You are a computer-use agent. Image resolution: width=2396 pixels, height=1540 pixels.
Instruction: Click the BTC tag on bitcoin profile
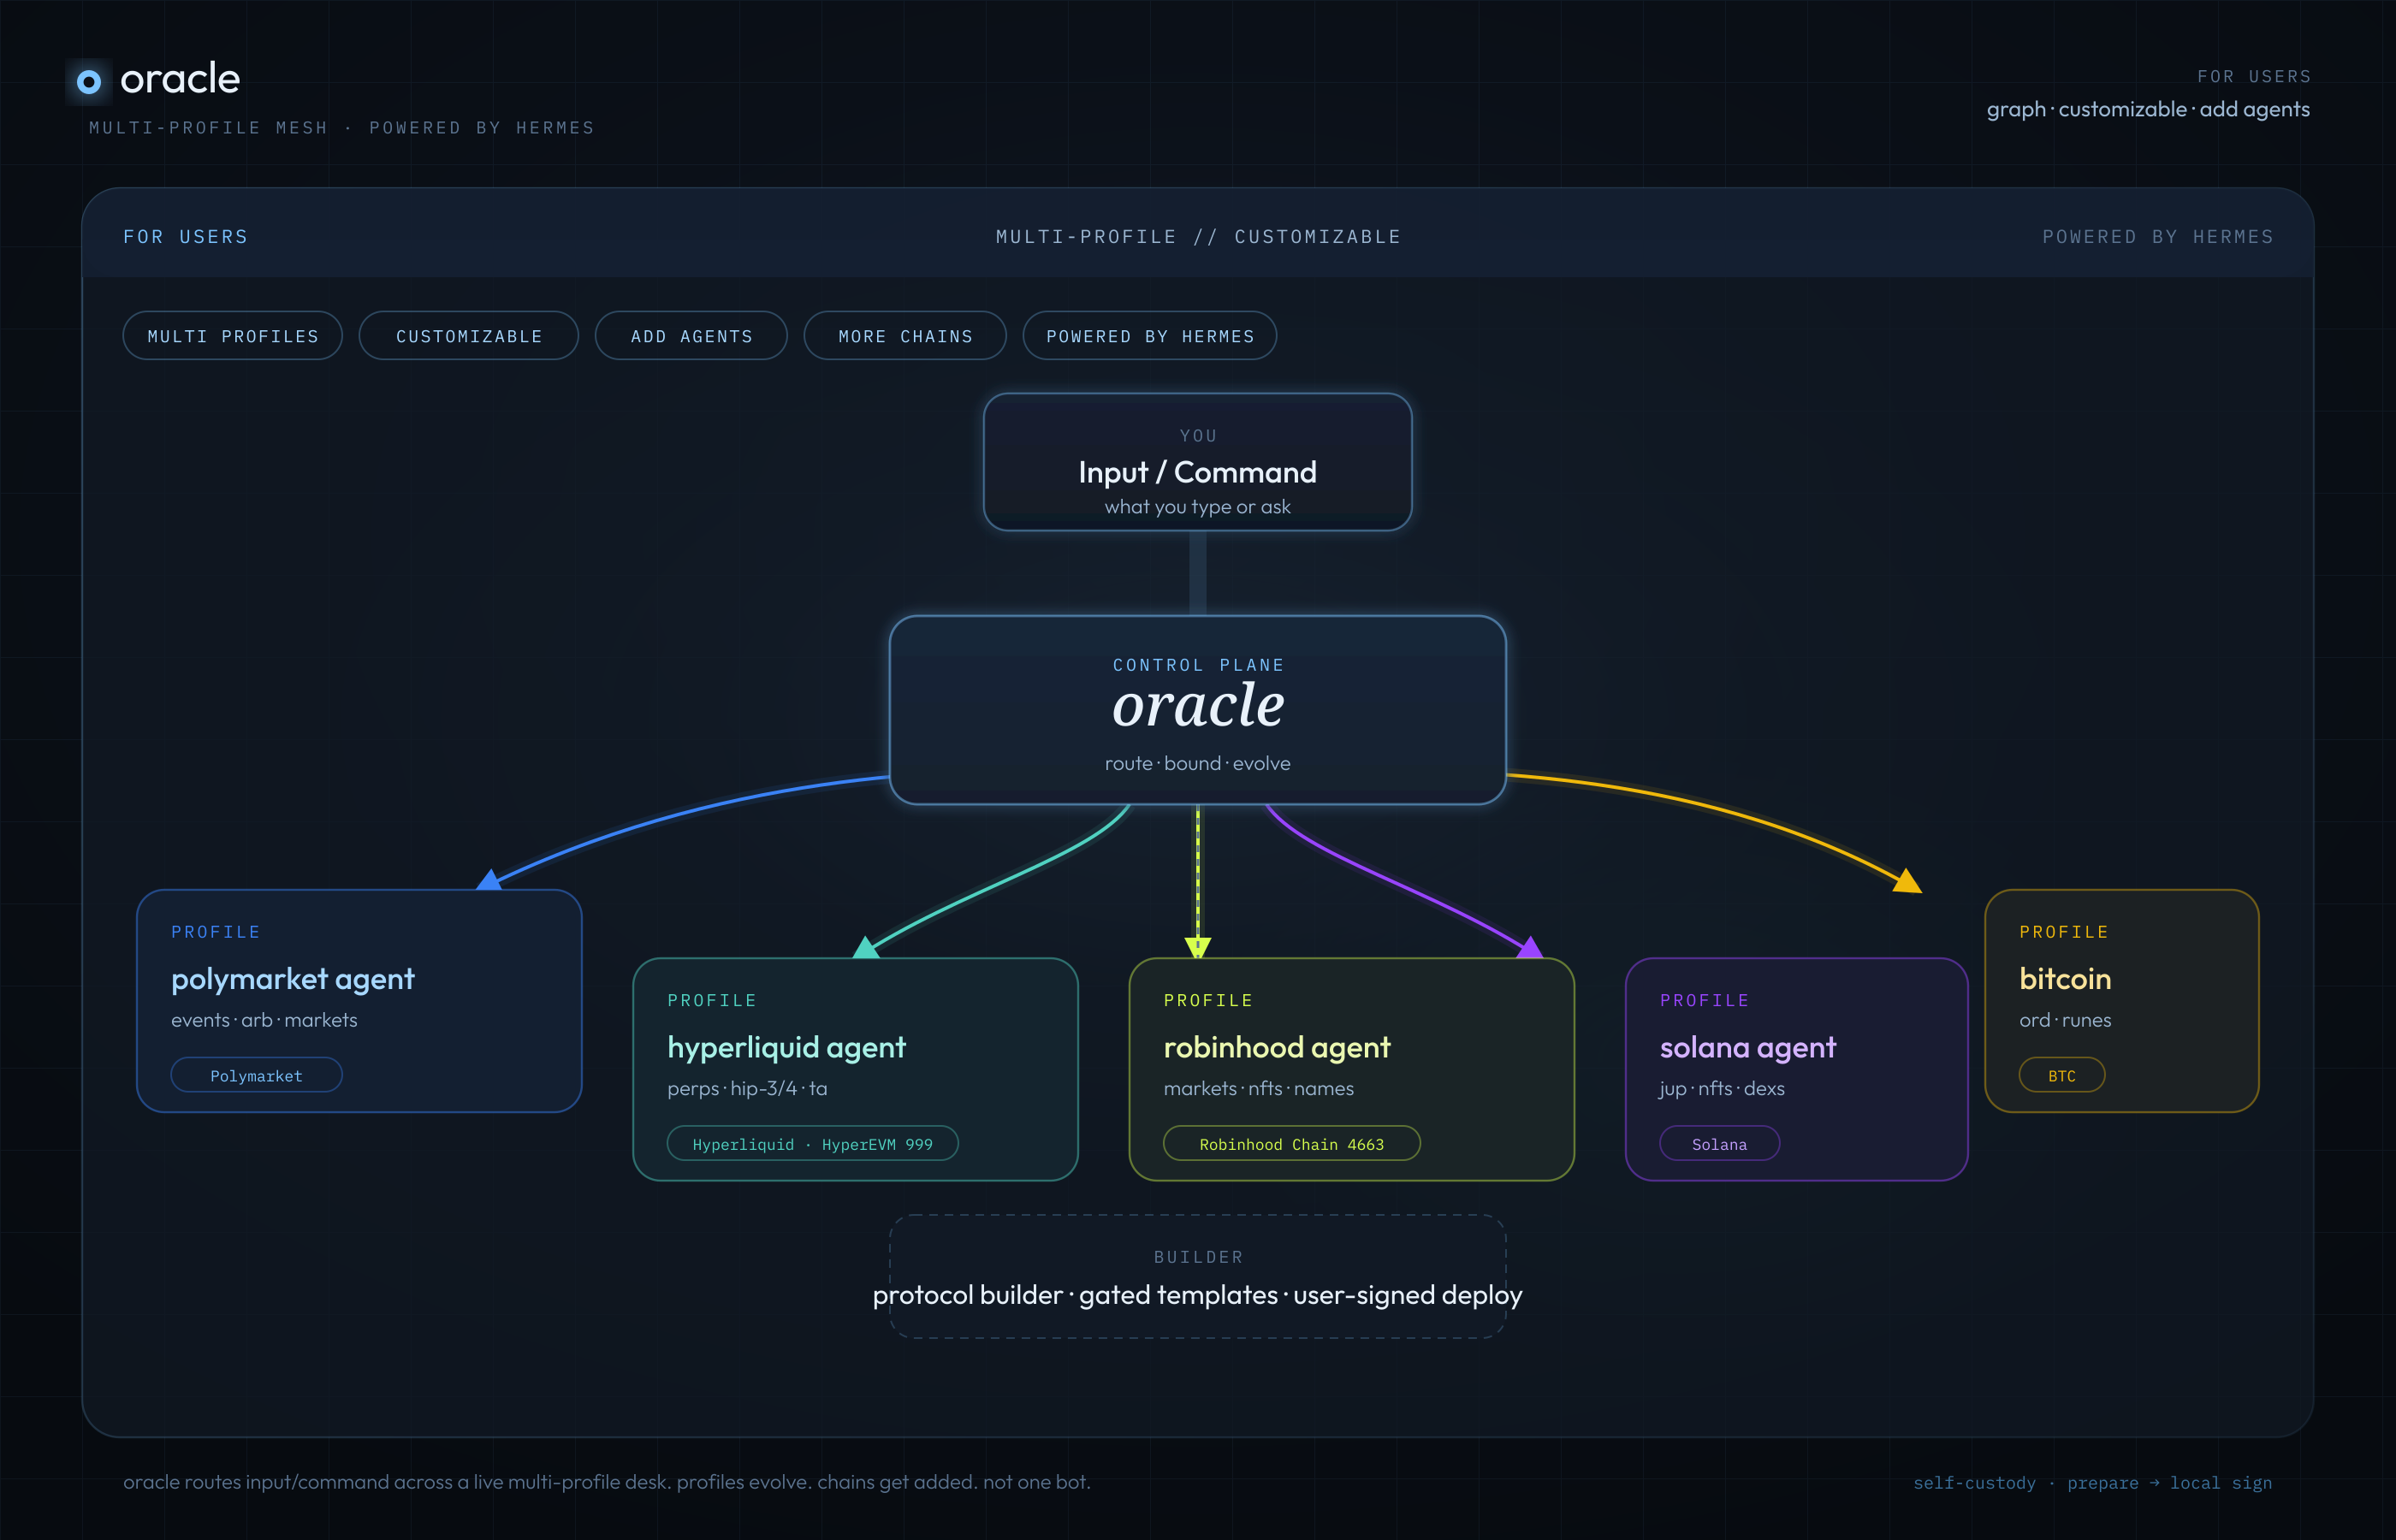(2062, 1076)
